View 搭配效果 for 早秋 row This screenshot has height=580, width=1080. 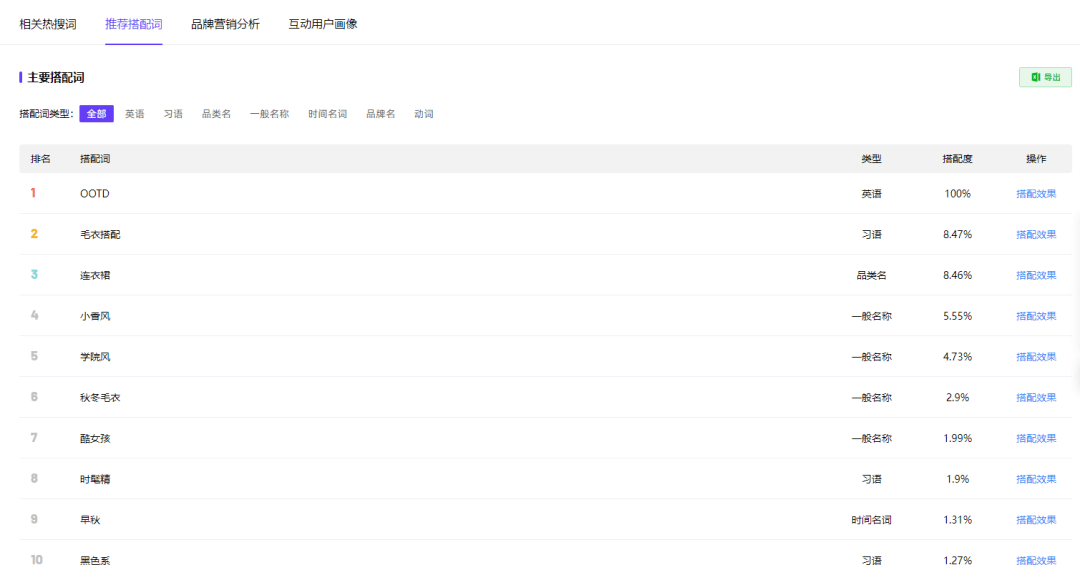1036,519
